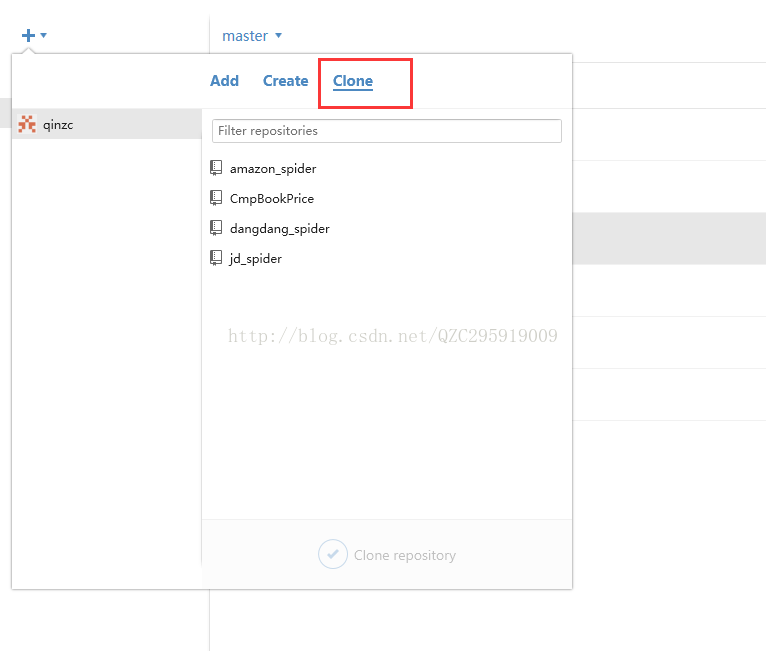766x651 pixels.
Task: Select the qinzc account
Action: tap(106, 125)
